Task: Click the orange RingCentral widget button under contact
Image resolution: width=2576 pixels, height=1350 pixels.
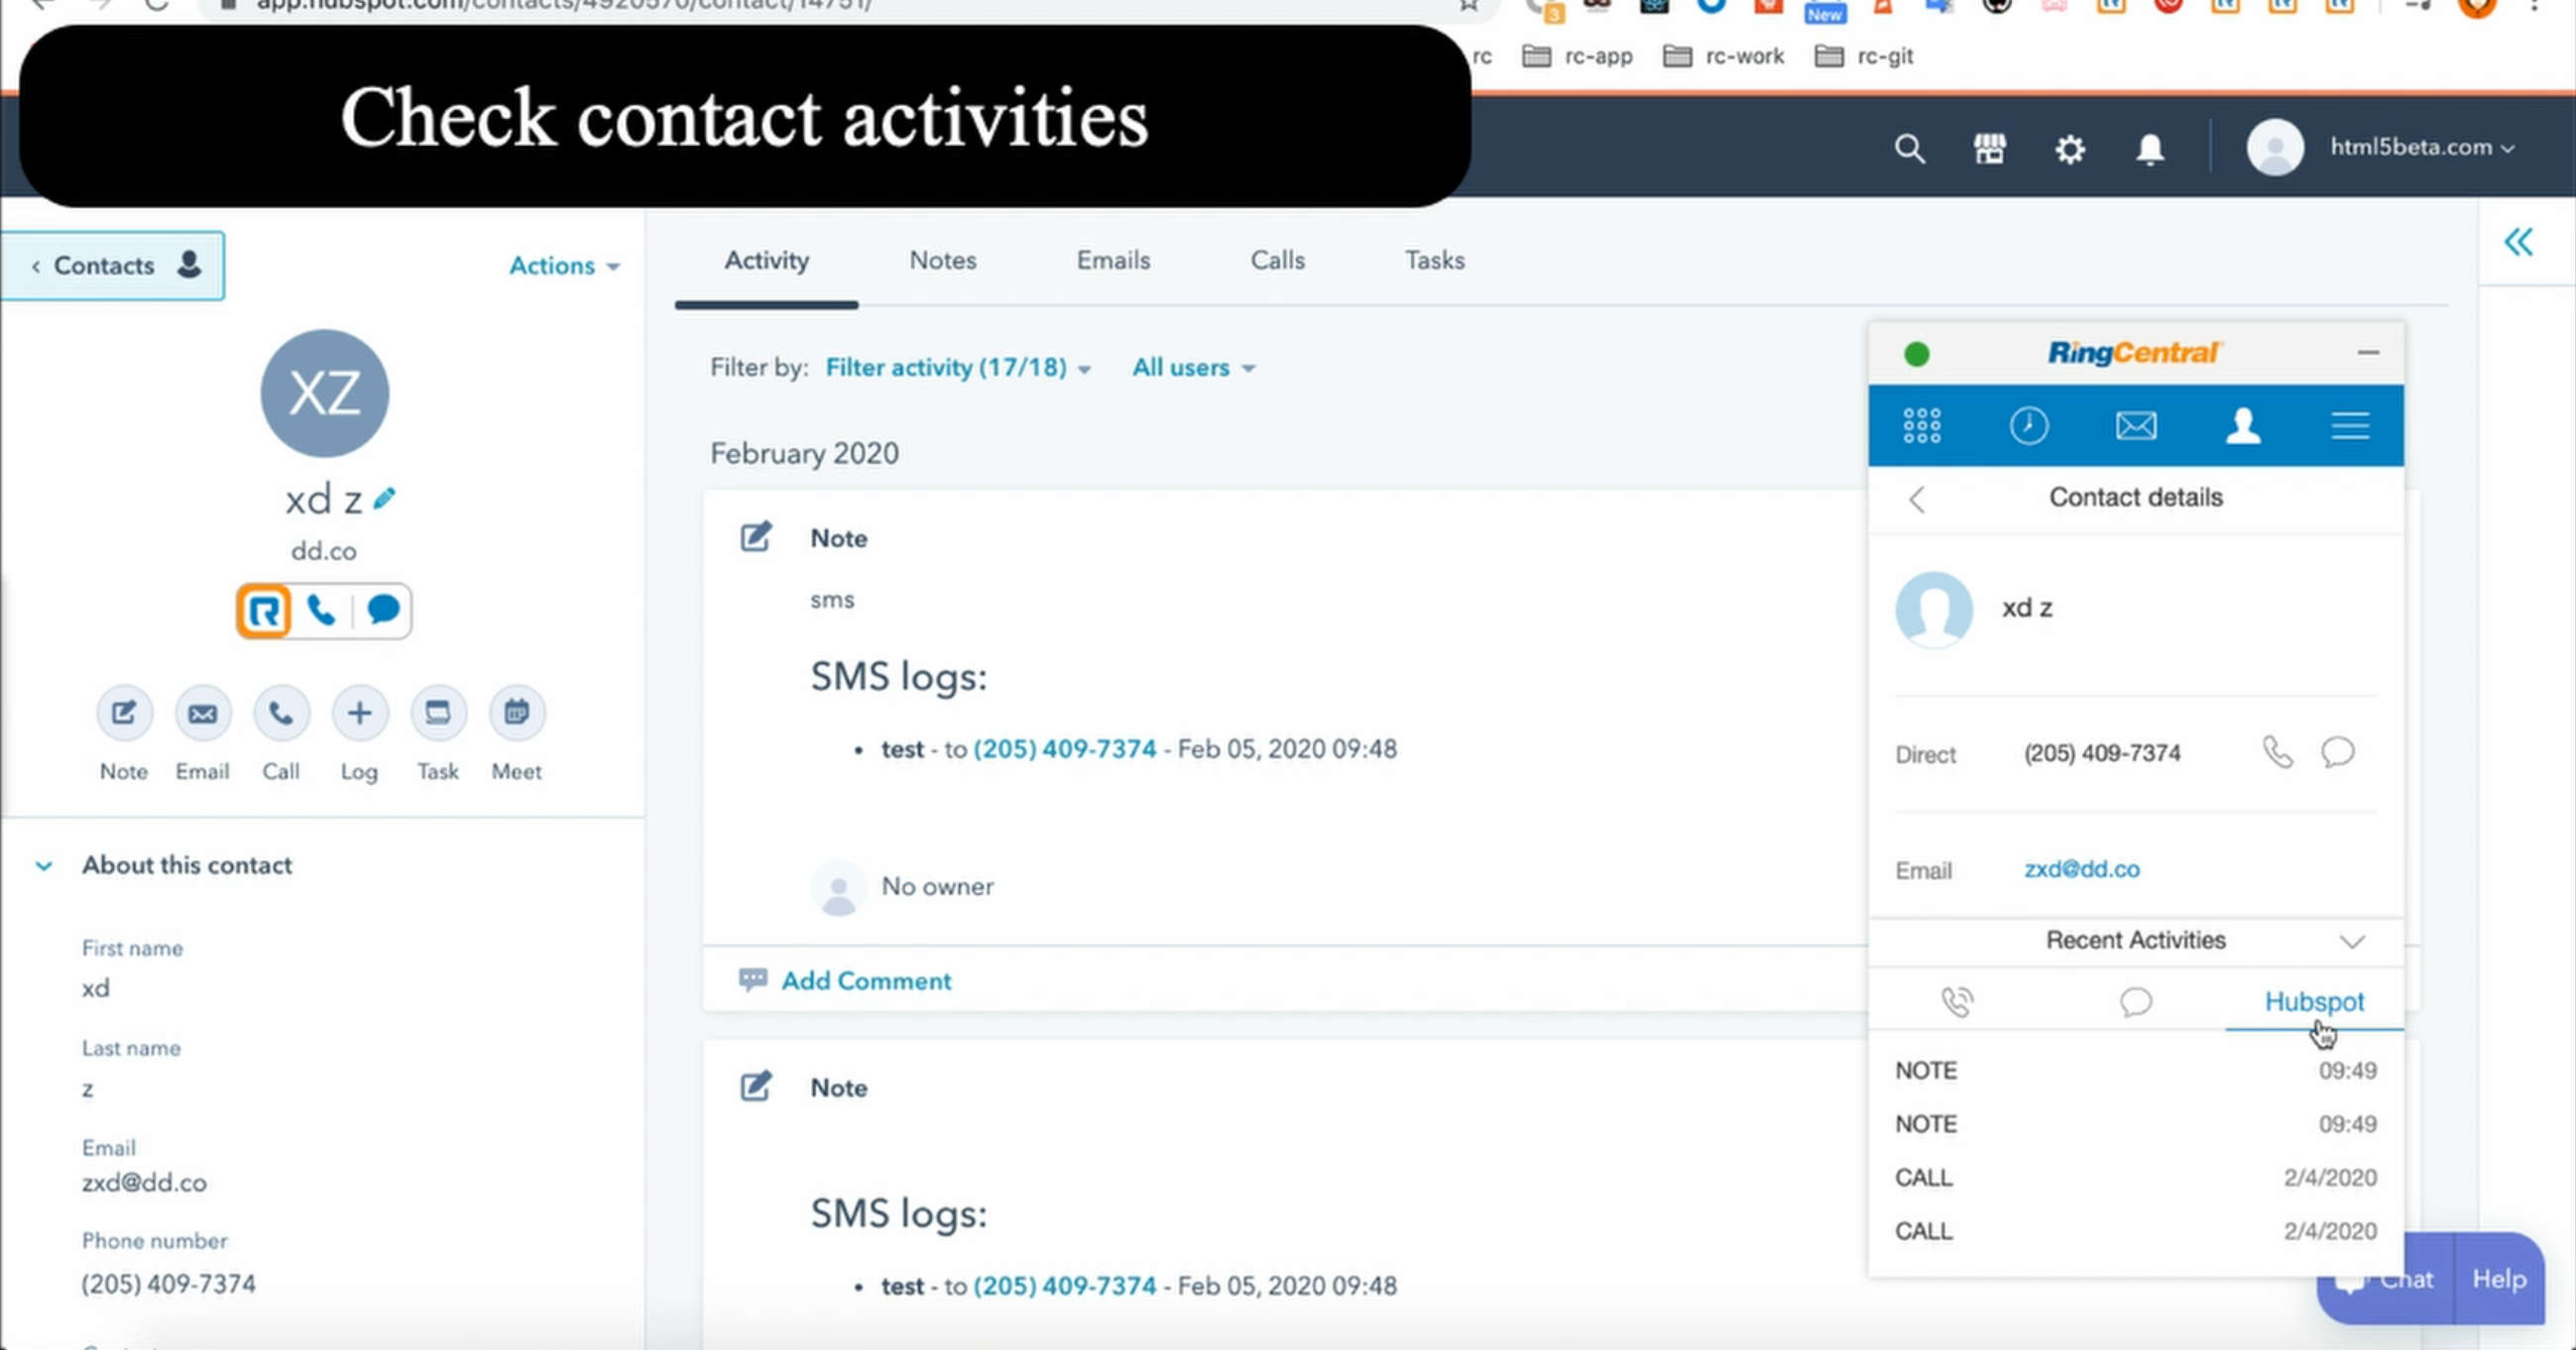Action: (264, 610)
